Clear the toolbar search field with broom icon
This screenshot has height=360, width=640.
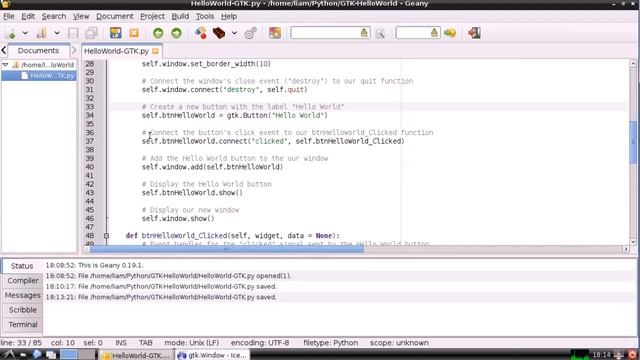[364, 33]
